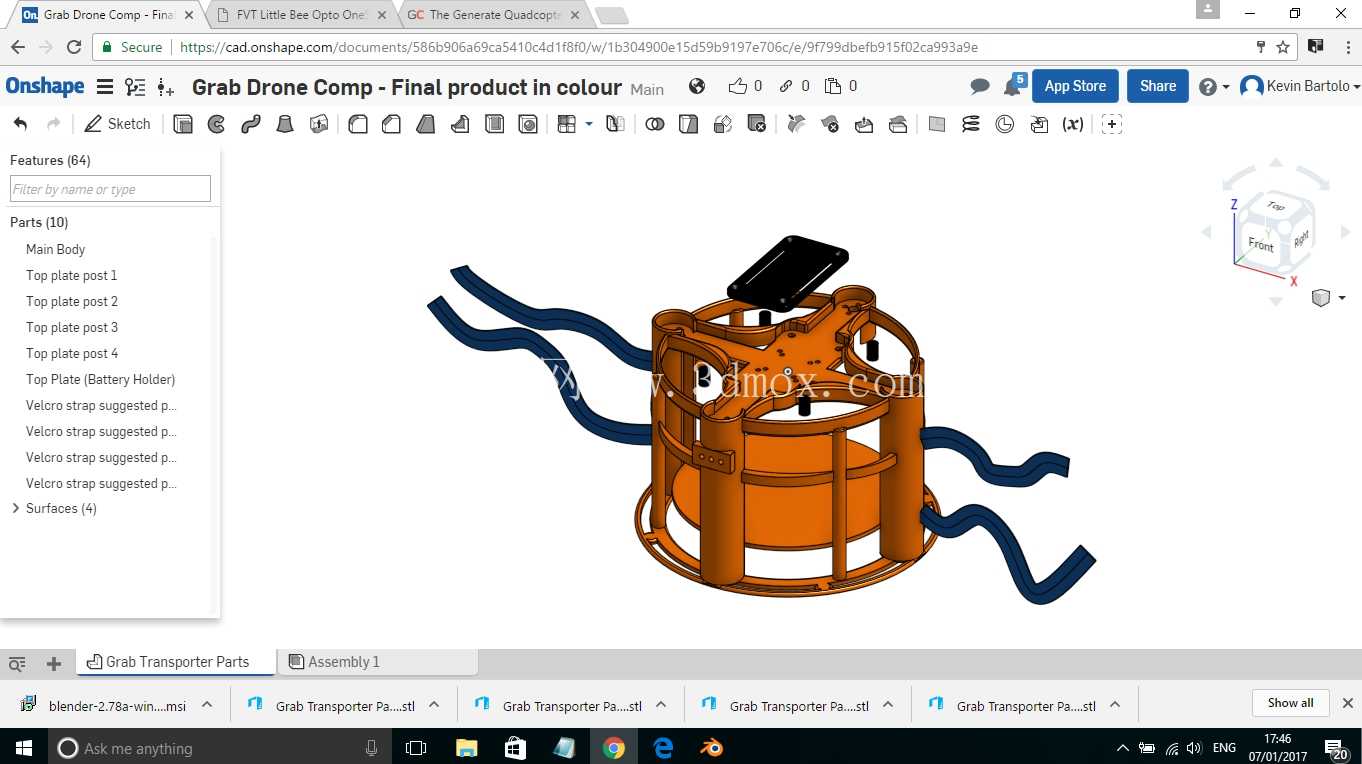
Task: Open the sheet-metal/curve clock-like tool icon
Action: coord(1005,124)
